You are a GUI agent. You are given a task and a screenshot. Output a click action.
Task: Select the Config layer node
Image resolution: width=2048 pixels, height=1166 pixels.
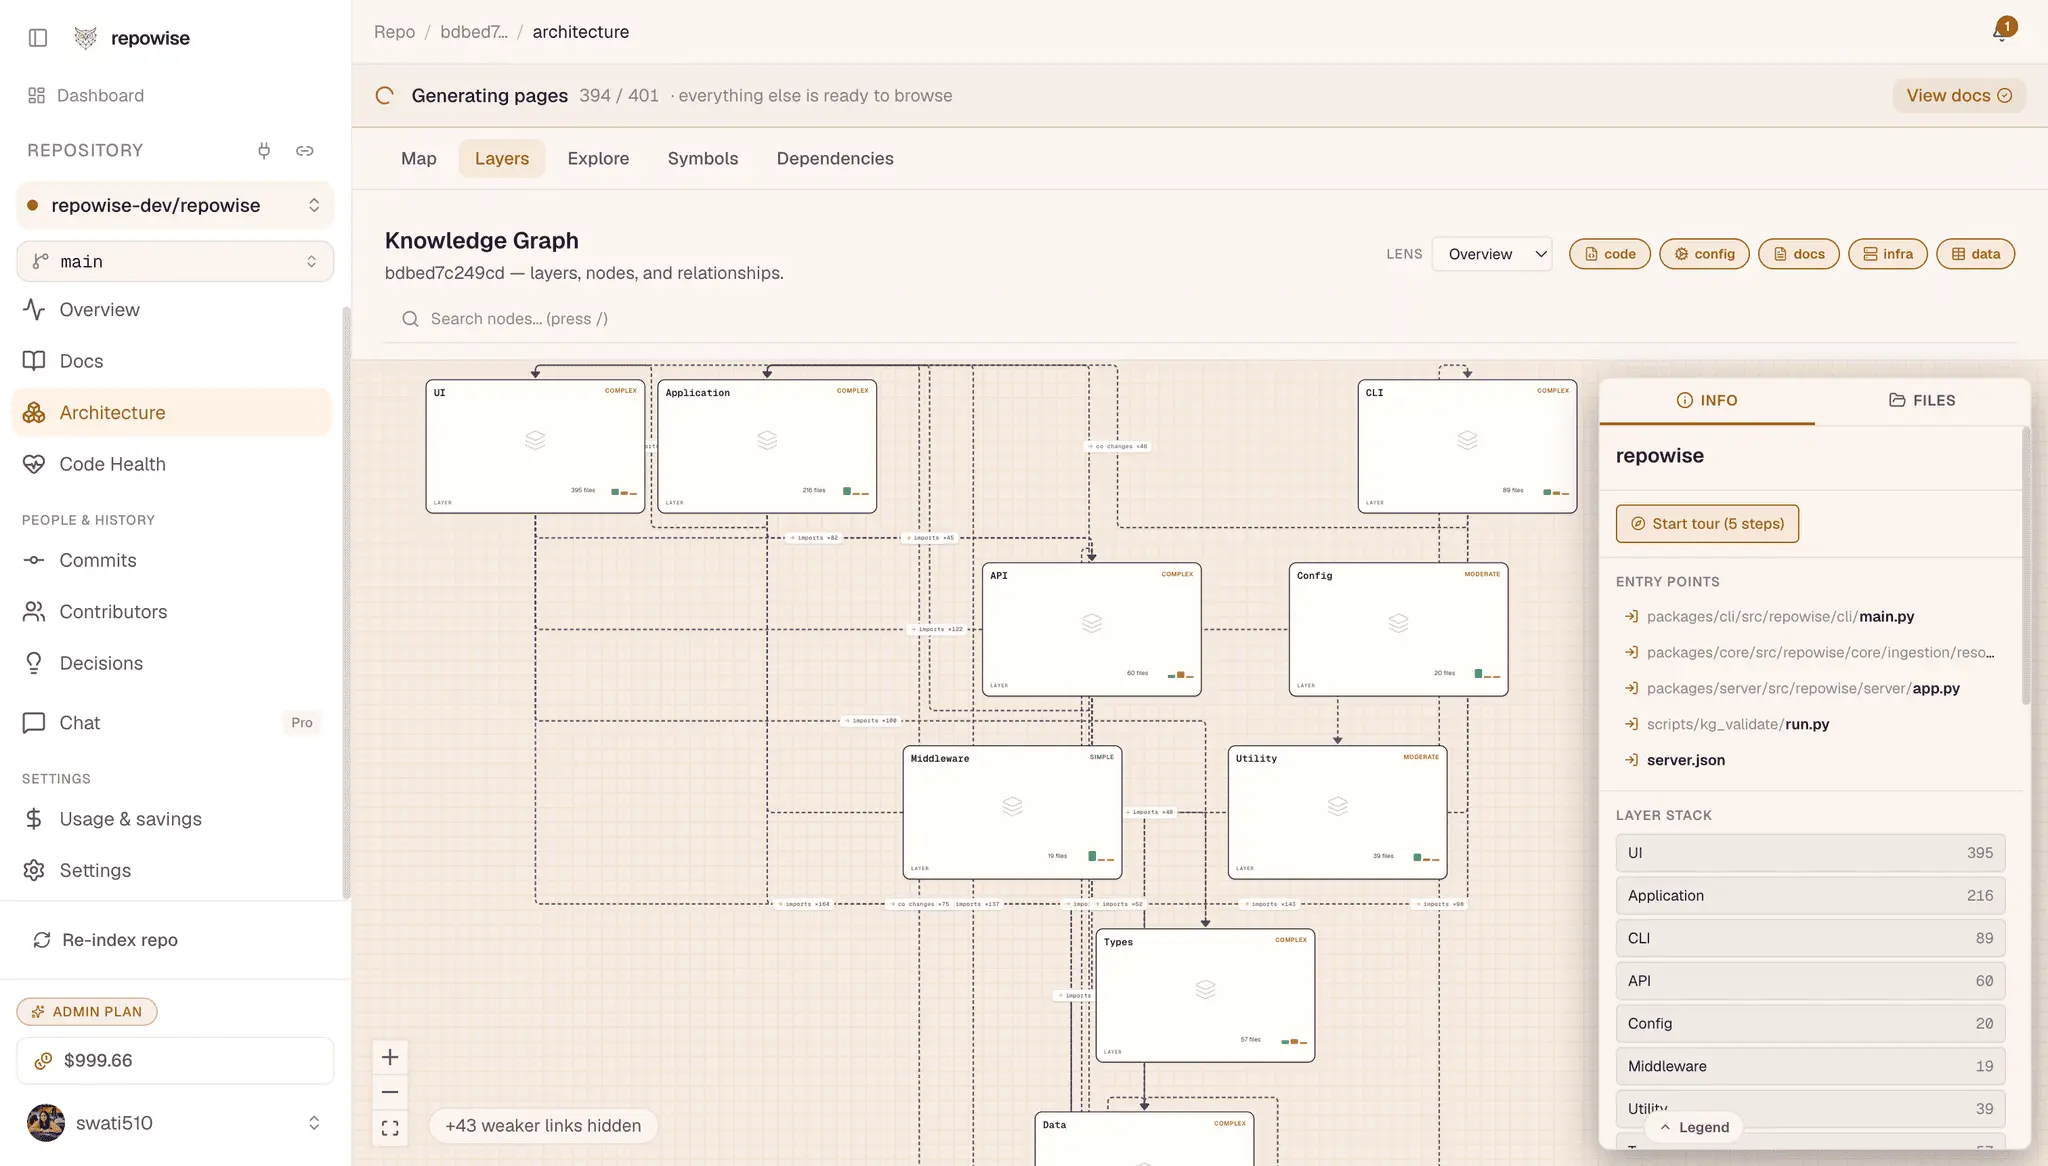(x=1398, y=629)
